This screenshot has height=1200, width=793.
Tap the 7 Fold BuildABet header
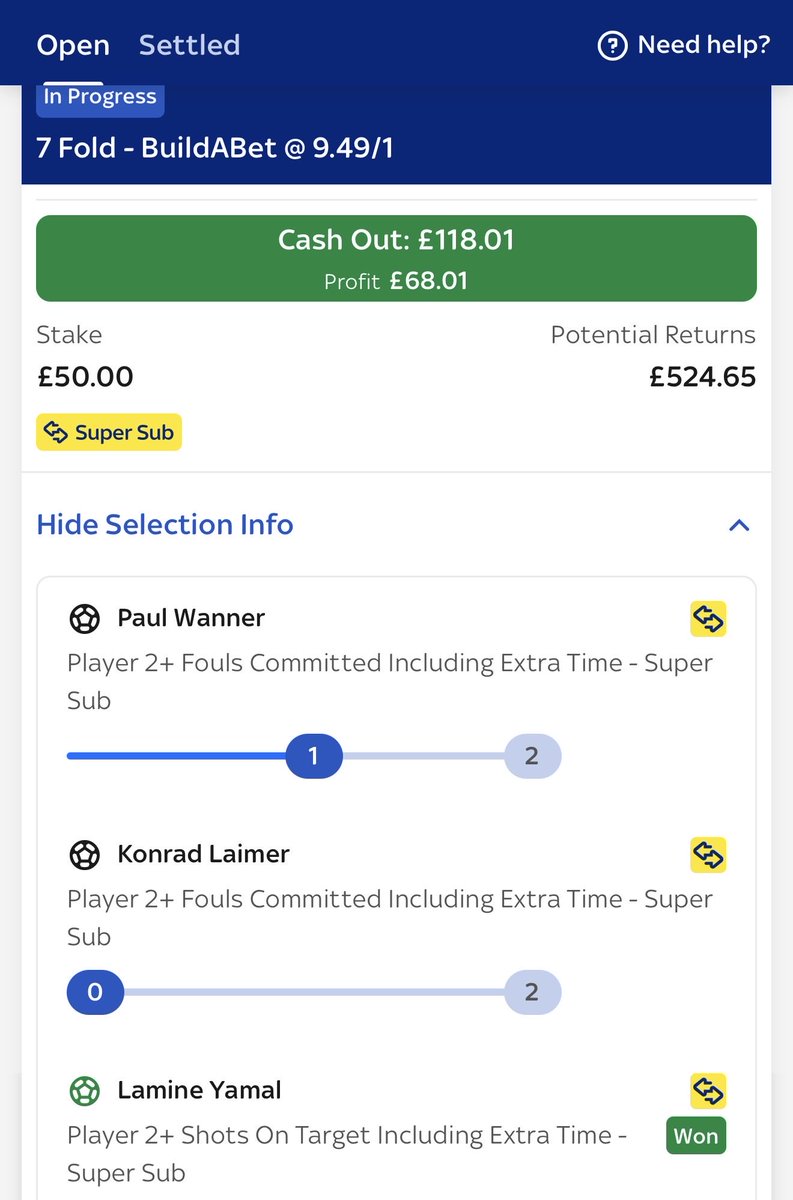click(x=214, y=148)
